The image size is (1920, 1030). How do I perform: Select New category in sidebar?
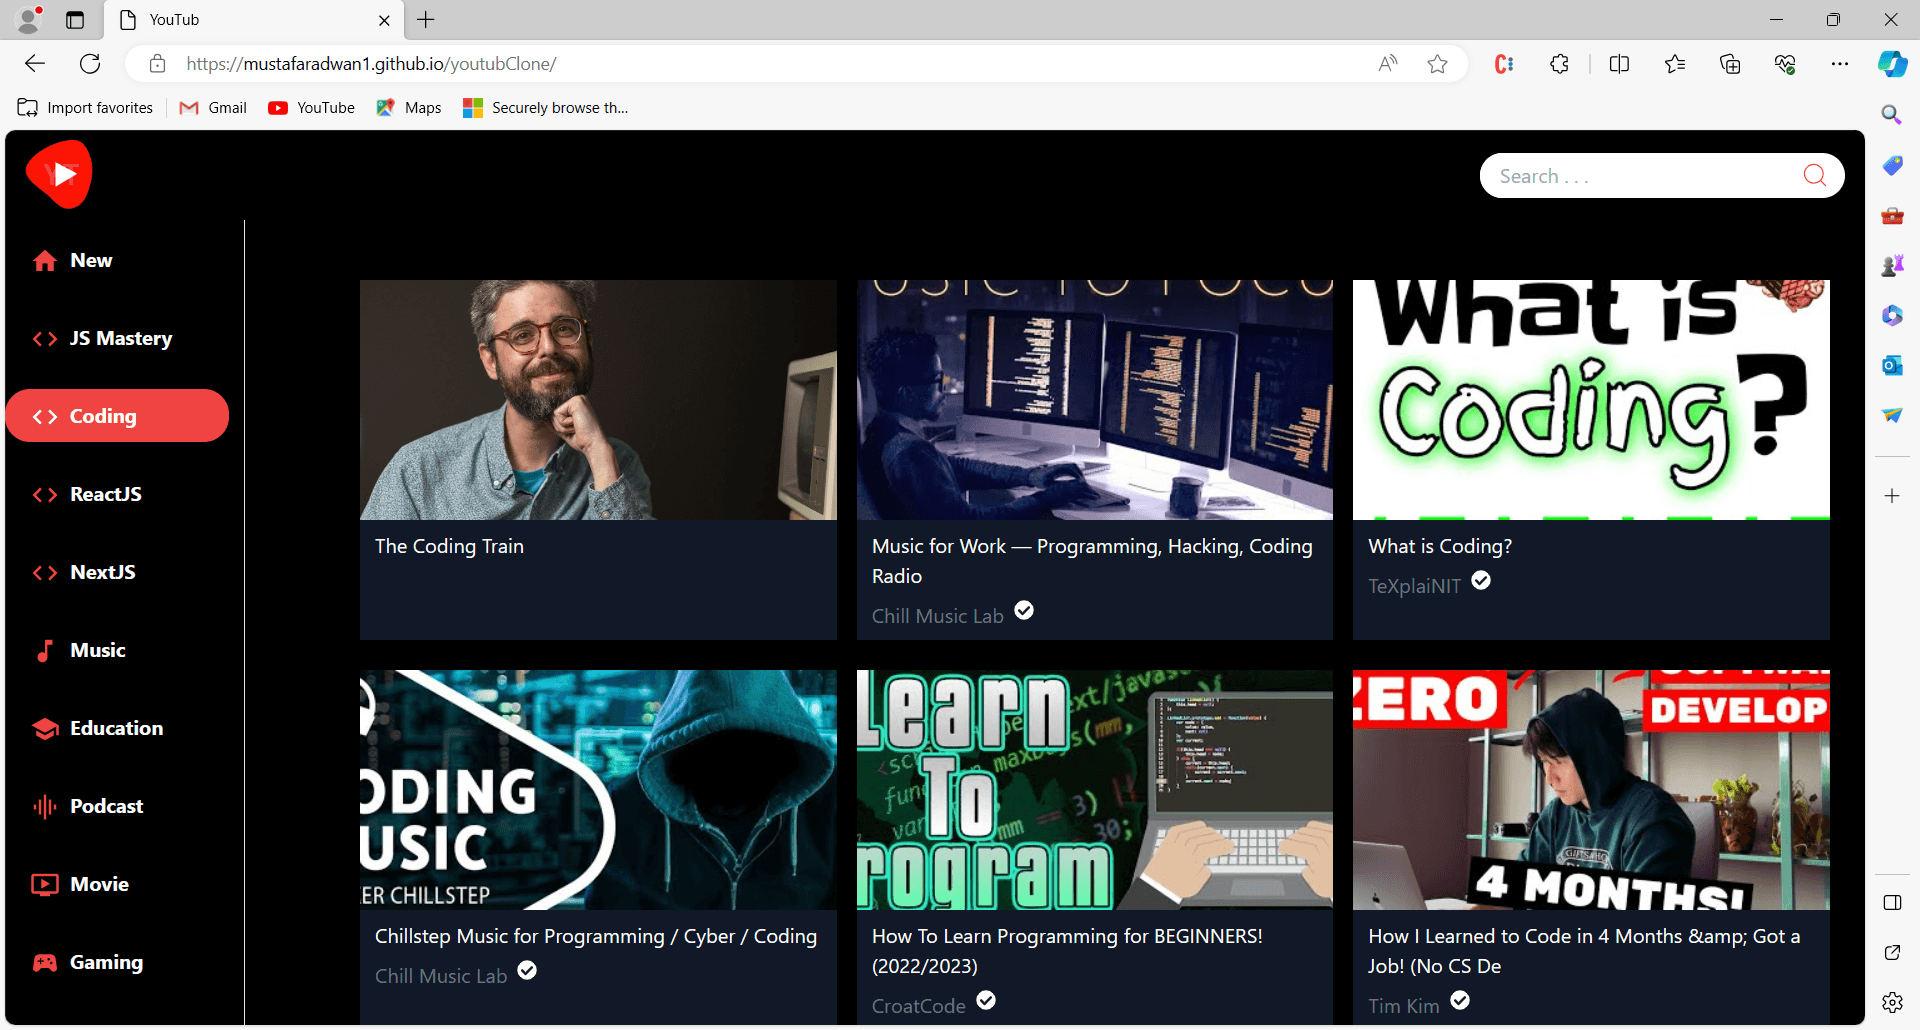(117, 260)
